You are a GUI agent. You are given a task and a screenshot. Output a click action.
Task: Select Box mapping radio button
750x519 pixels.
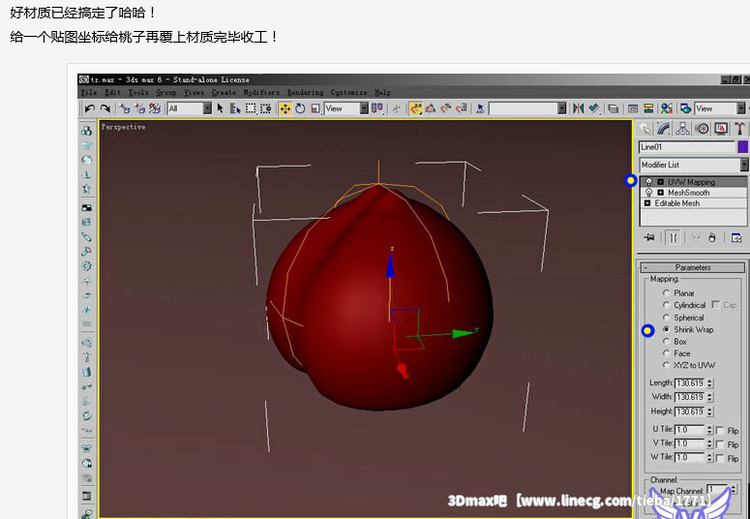tap(666, 341)
